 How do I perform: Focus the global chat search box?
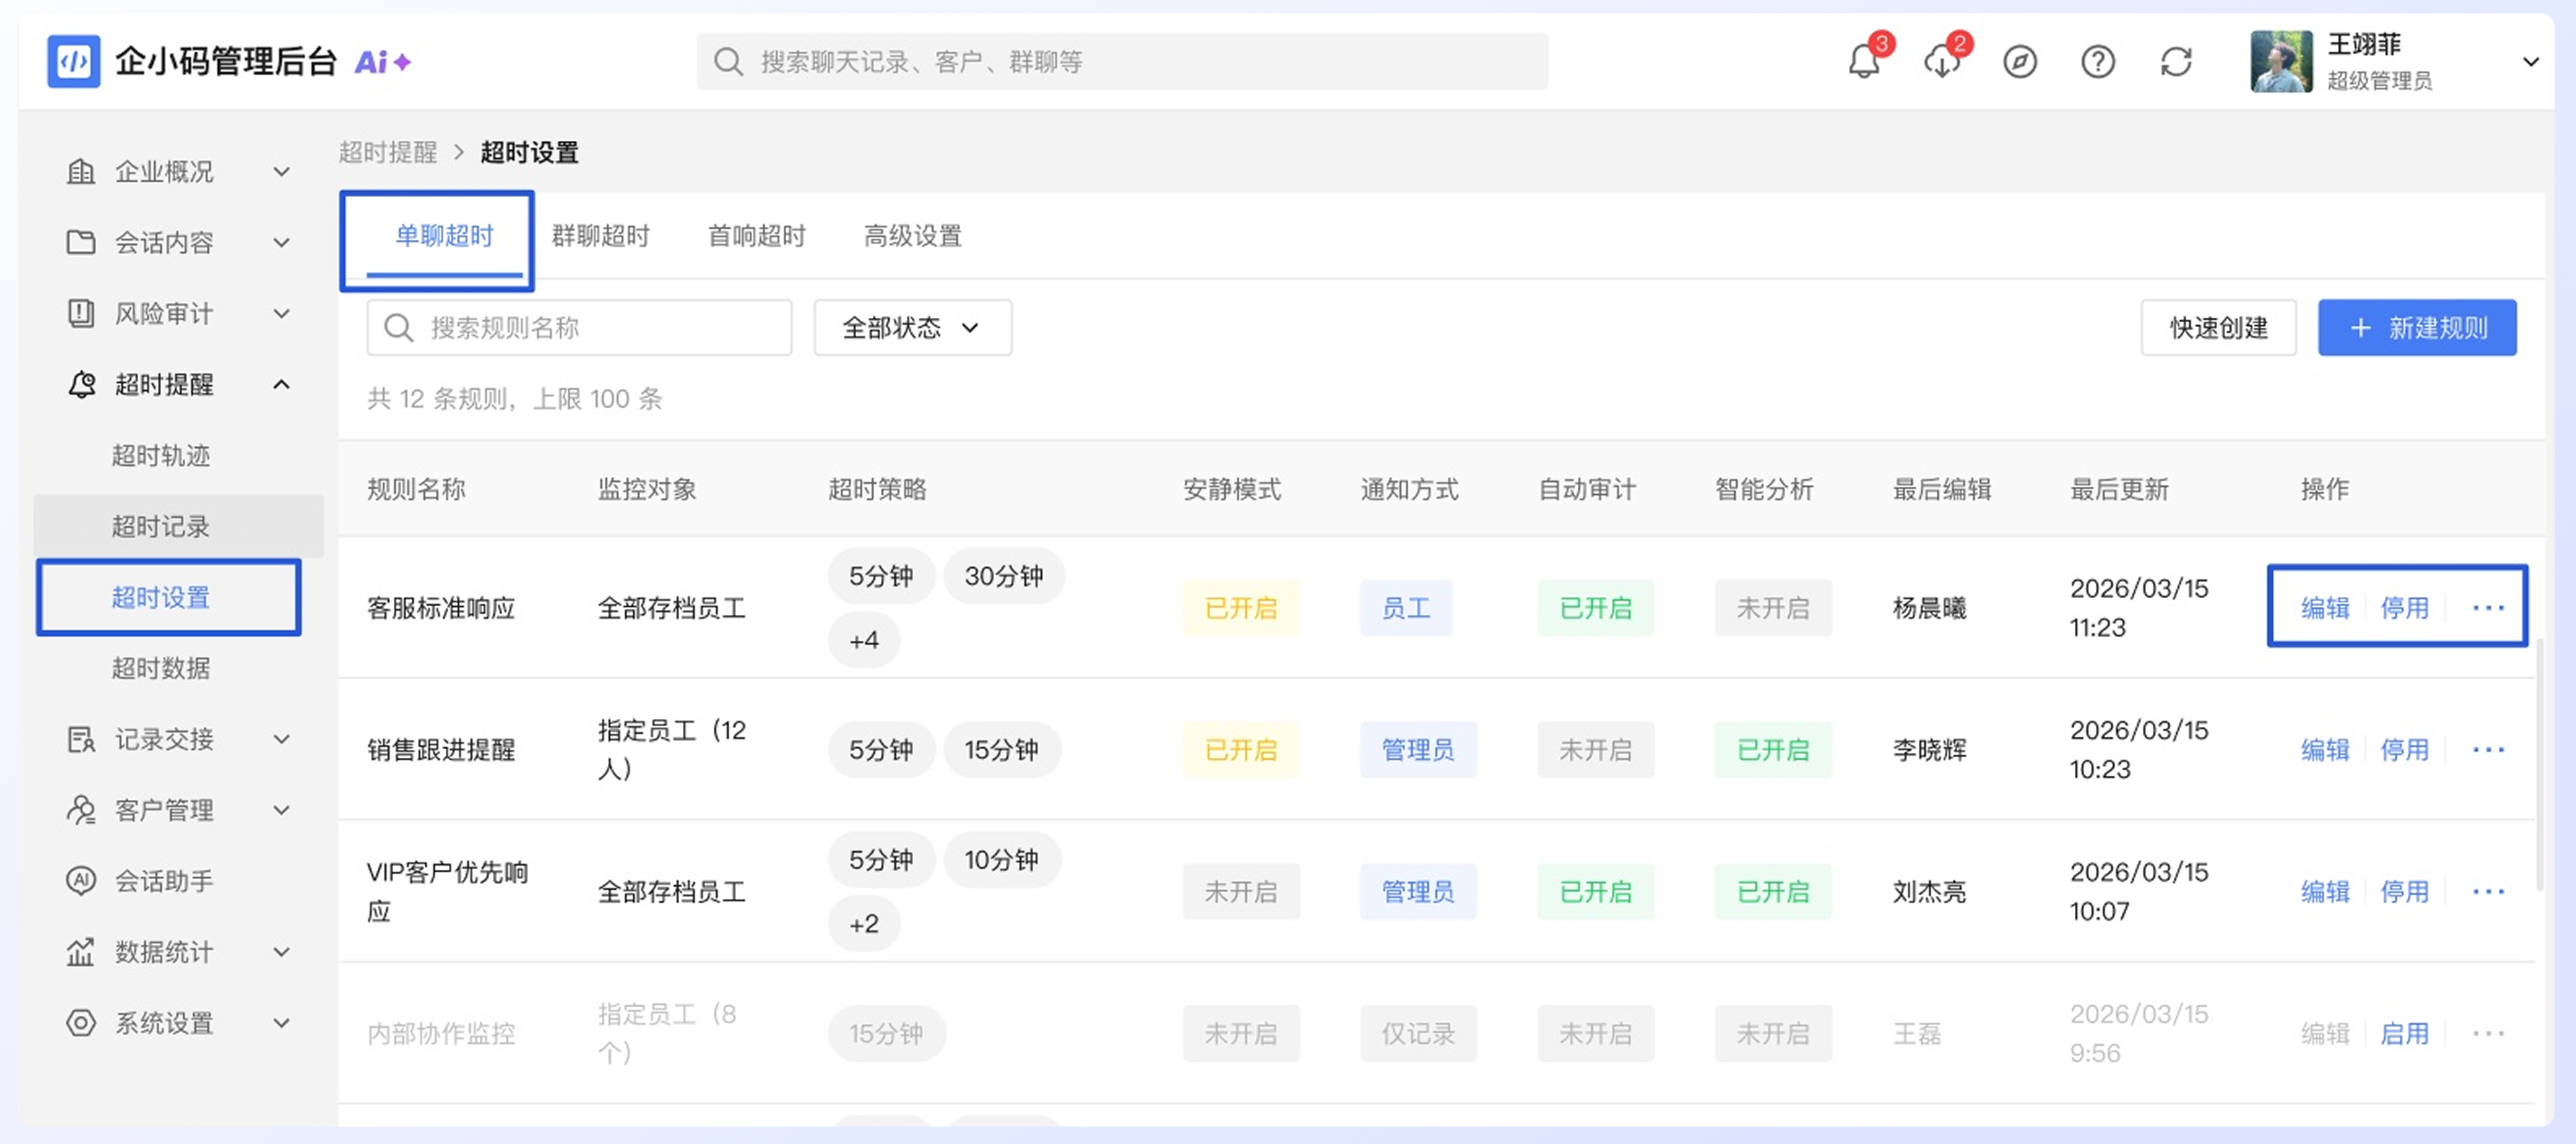coord(1122,62)
